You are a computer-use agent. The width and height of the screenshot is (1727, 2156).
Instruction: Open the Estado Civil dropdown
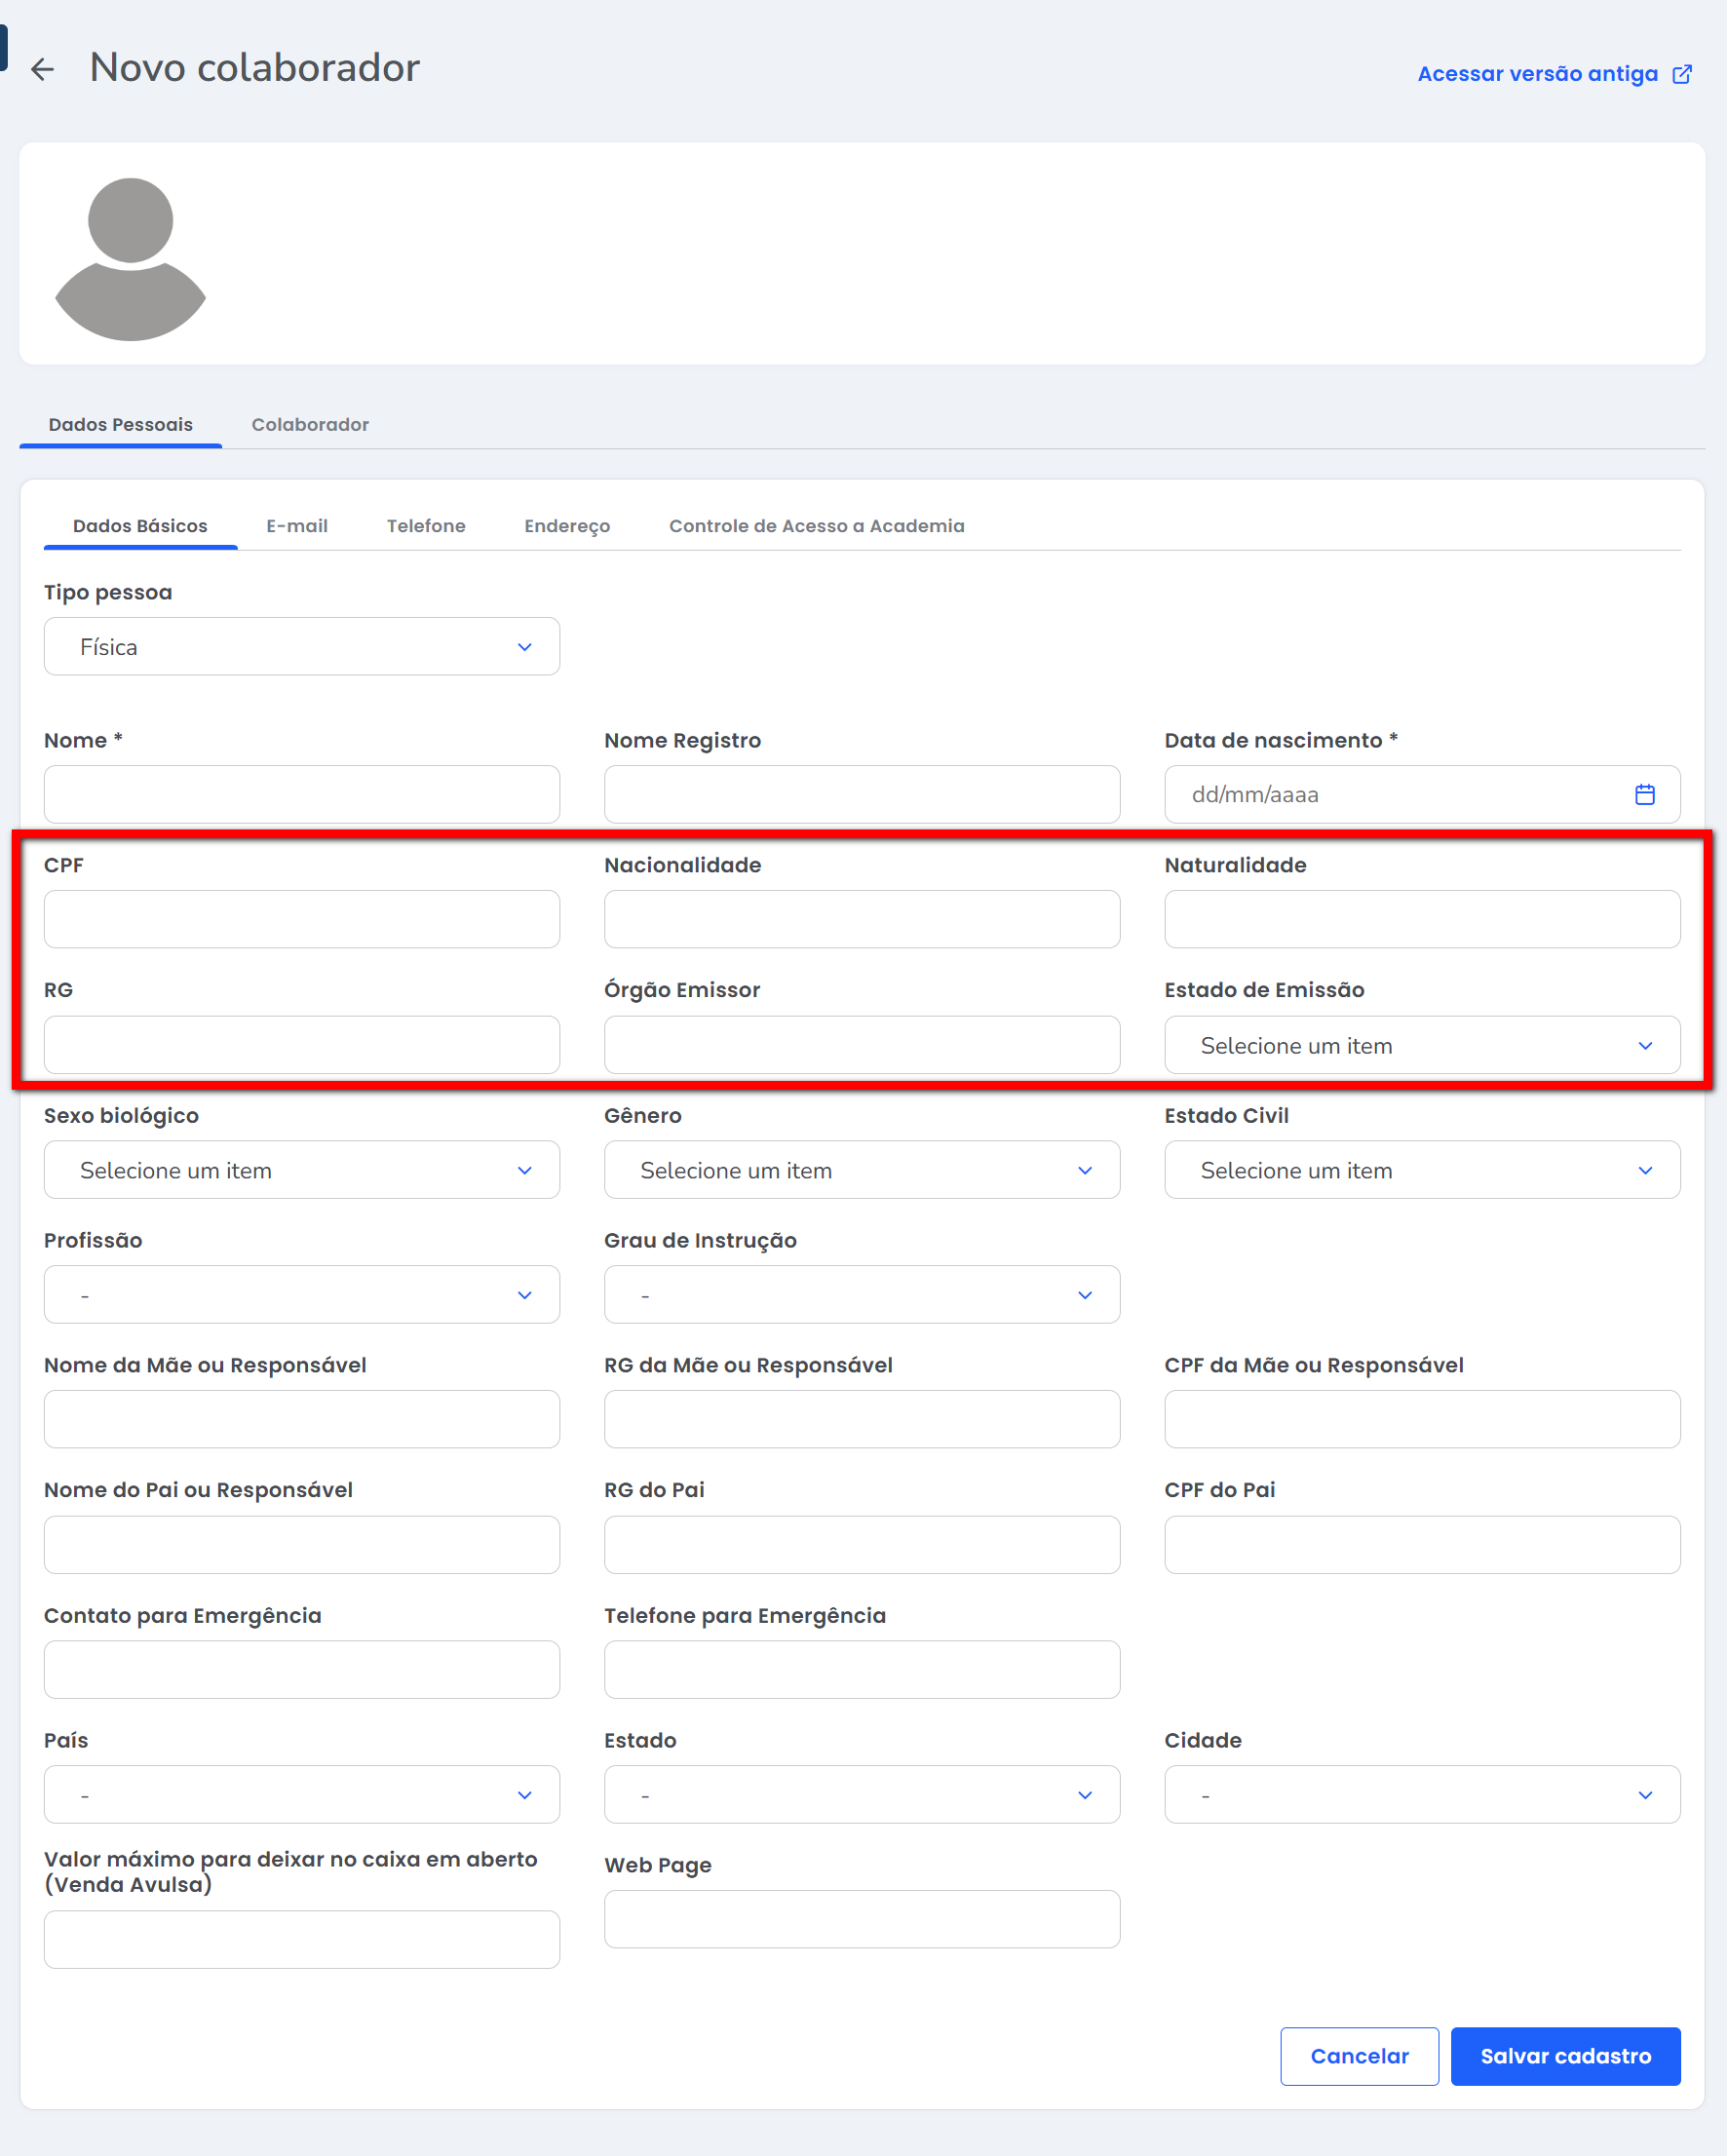[1421, 1170]
